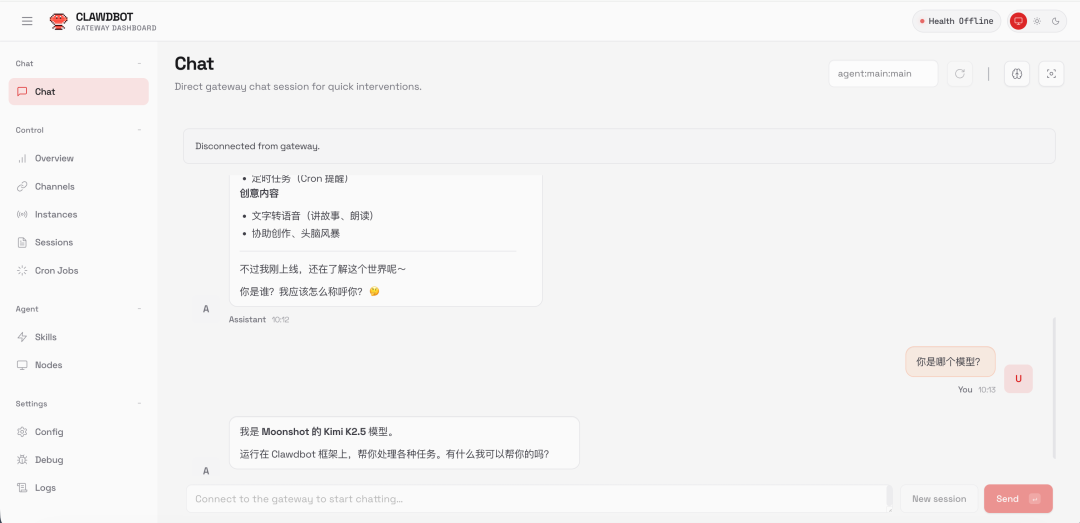Click the 创意内容 heading

click(259, 194)
